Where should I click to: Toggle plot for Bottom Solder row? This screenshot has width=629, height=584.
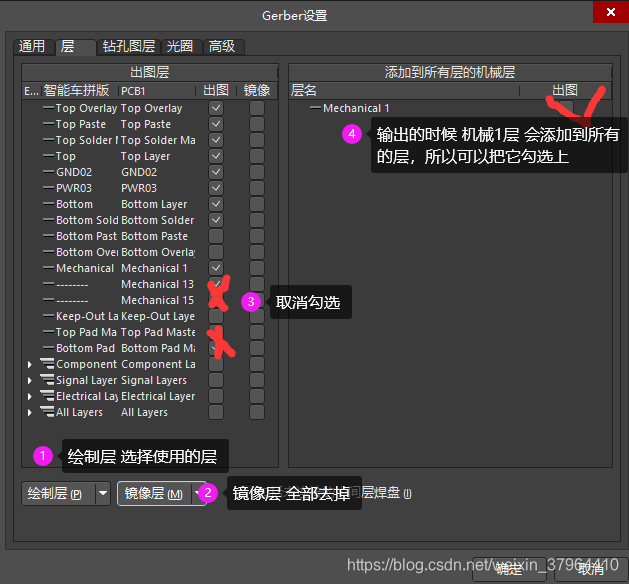tap(216, 220)
